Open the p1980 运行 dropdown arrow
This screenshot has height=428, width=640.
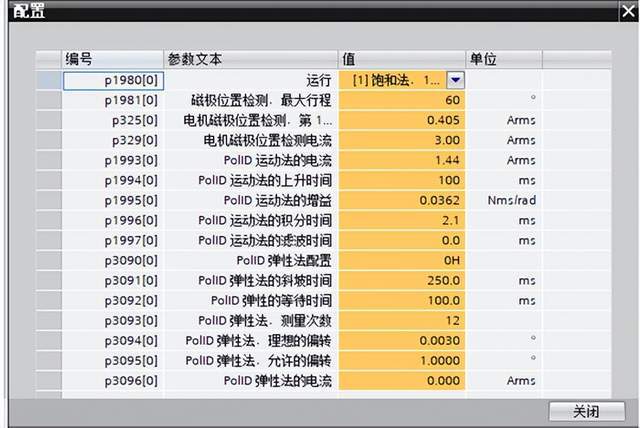pyautogui.click(x=456, y=80)
